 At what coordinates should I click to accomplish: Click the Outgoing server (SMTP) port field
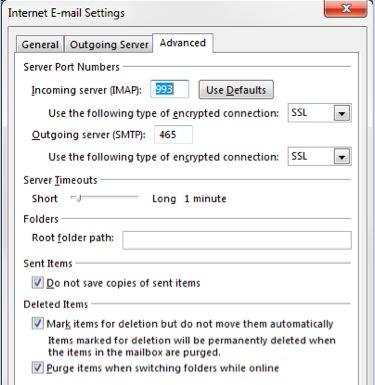click(x=173, y=135)
